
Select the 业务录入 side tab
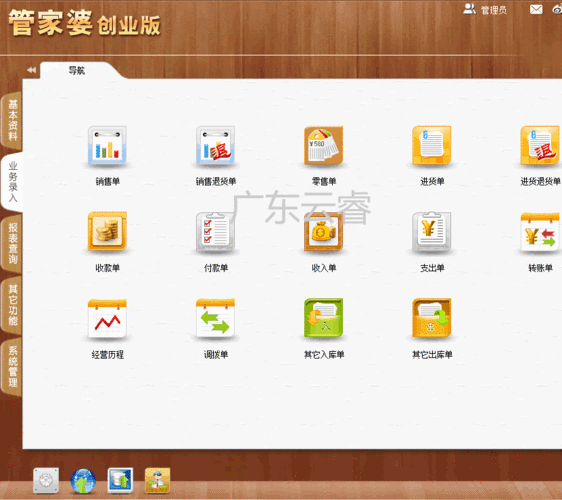[12, 182]
